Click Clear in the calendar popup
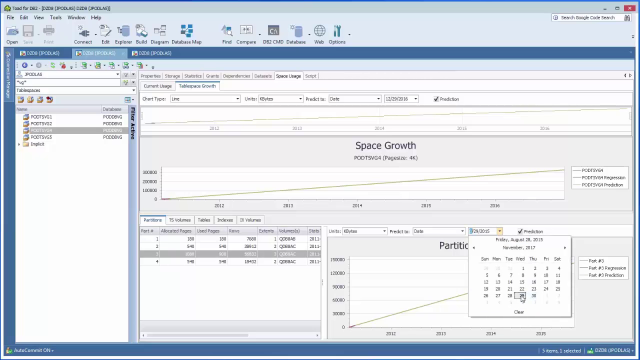This screenshot has width=640, height=360. pyautogui.click(x=519, y=312)
